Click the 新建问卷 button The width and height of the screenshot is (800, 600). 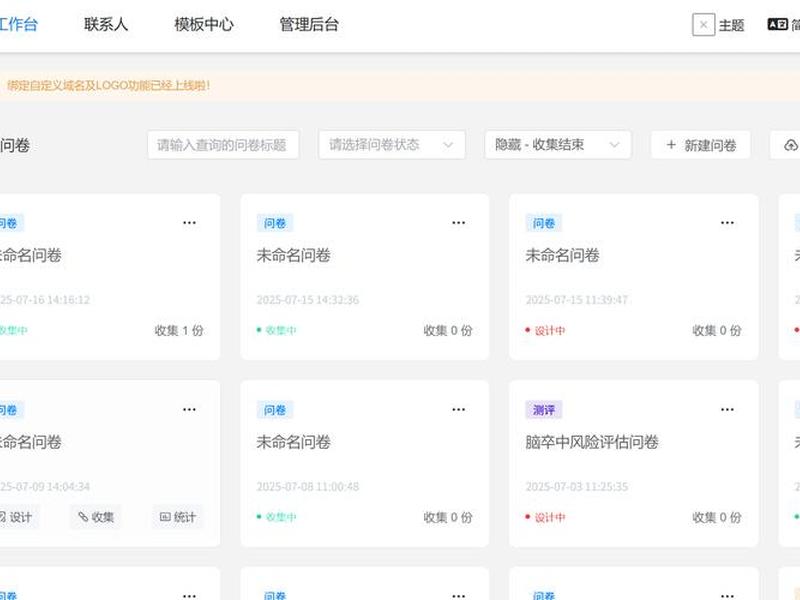pyautogui.click(x=701, y=145)
